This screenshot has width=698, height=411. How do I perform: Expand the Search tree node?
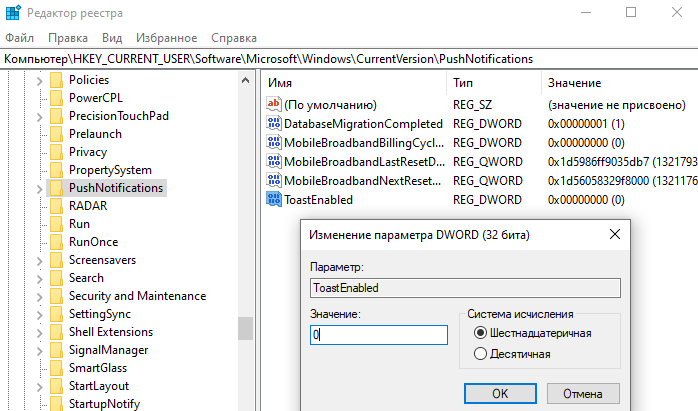pyautogui.click(x=39, y=279)
